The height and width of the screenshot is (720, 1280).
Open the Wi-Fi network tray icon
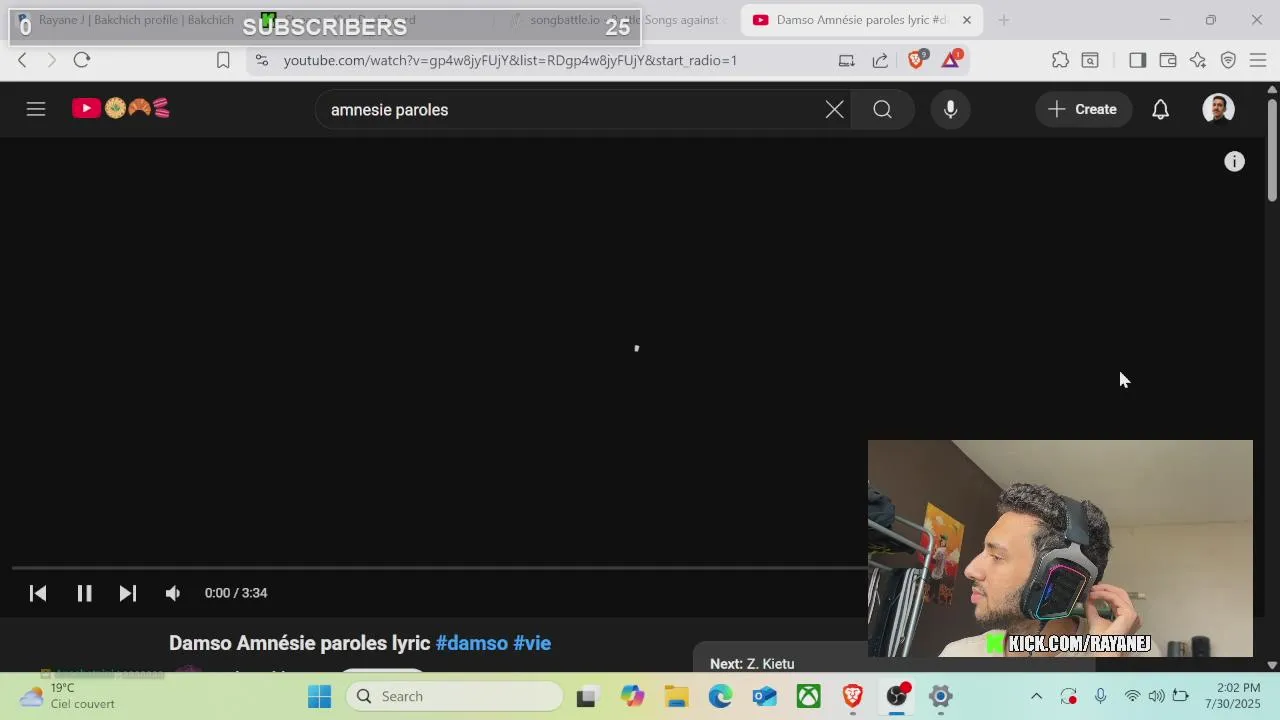pyautogui.click(x=1132, y=696)
